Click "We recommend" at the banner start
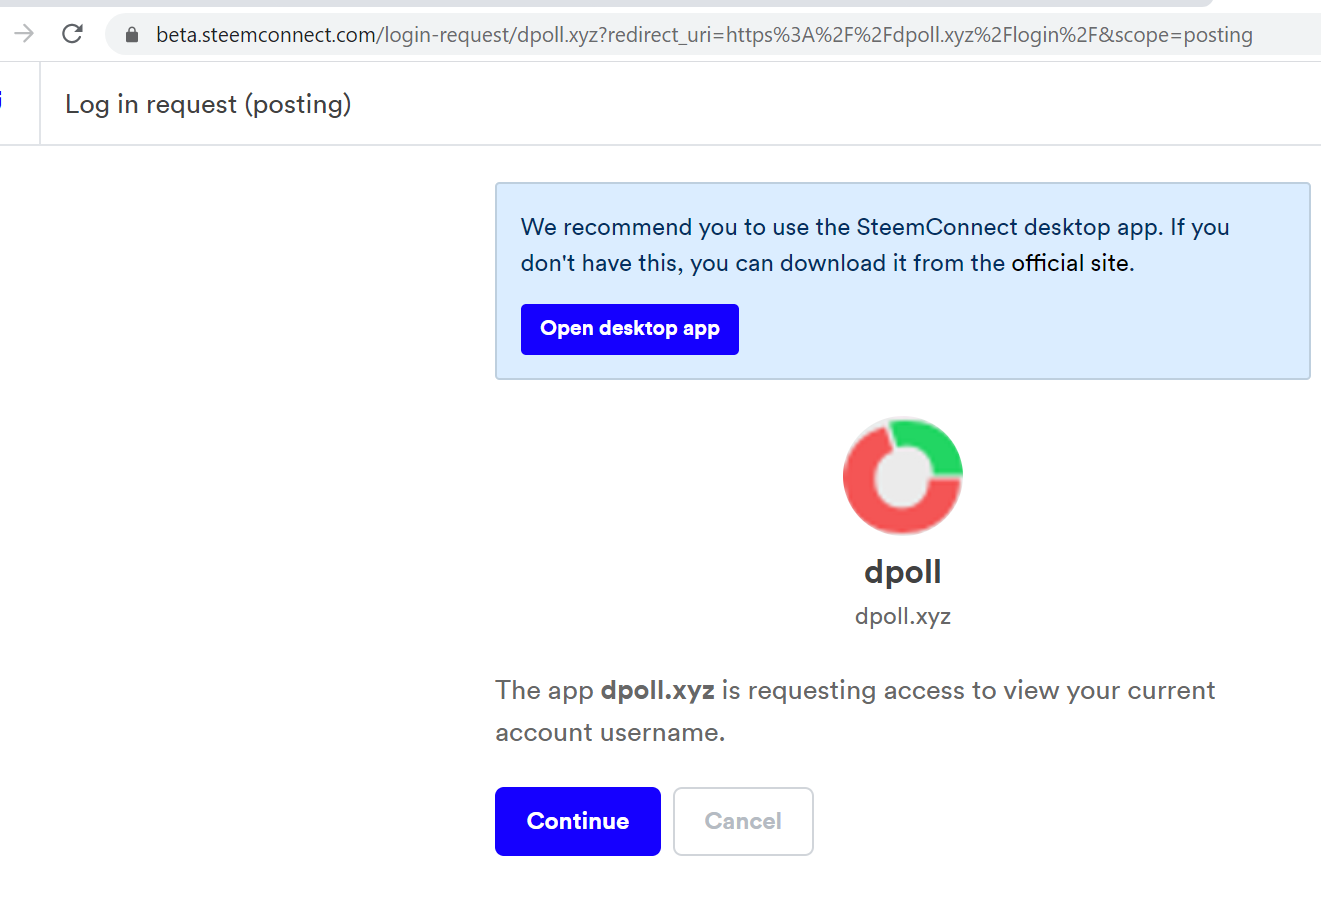Image resolution: width=1321 pixels, height=899 pixels. [606, 227]
